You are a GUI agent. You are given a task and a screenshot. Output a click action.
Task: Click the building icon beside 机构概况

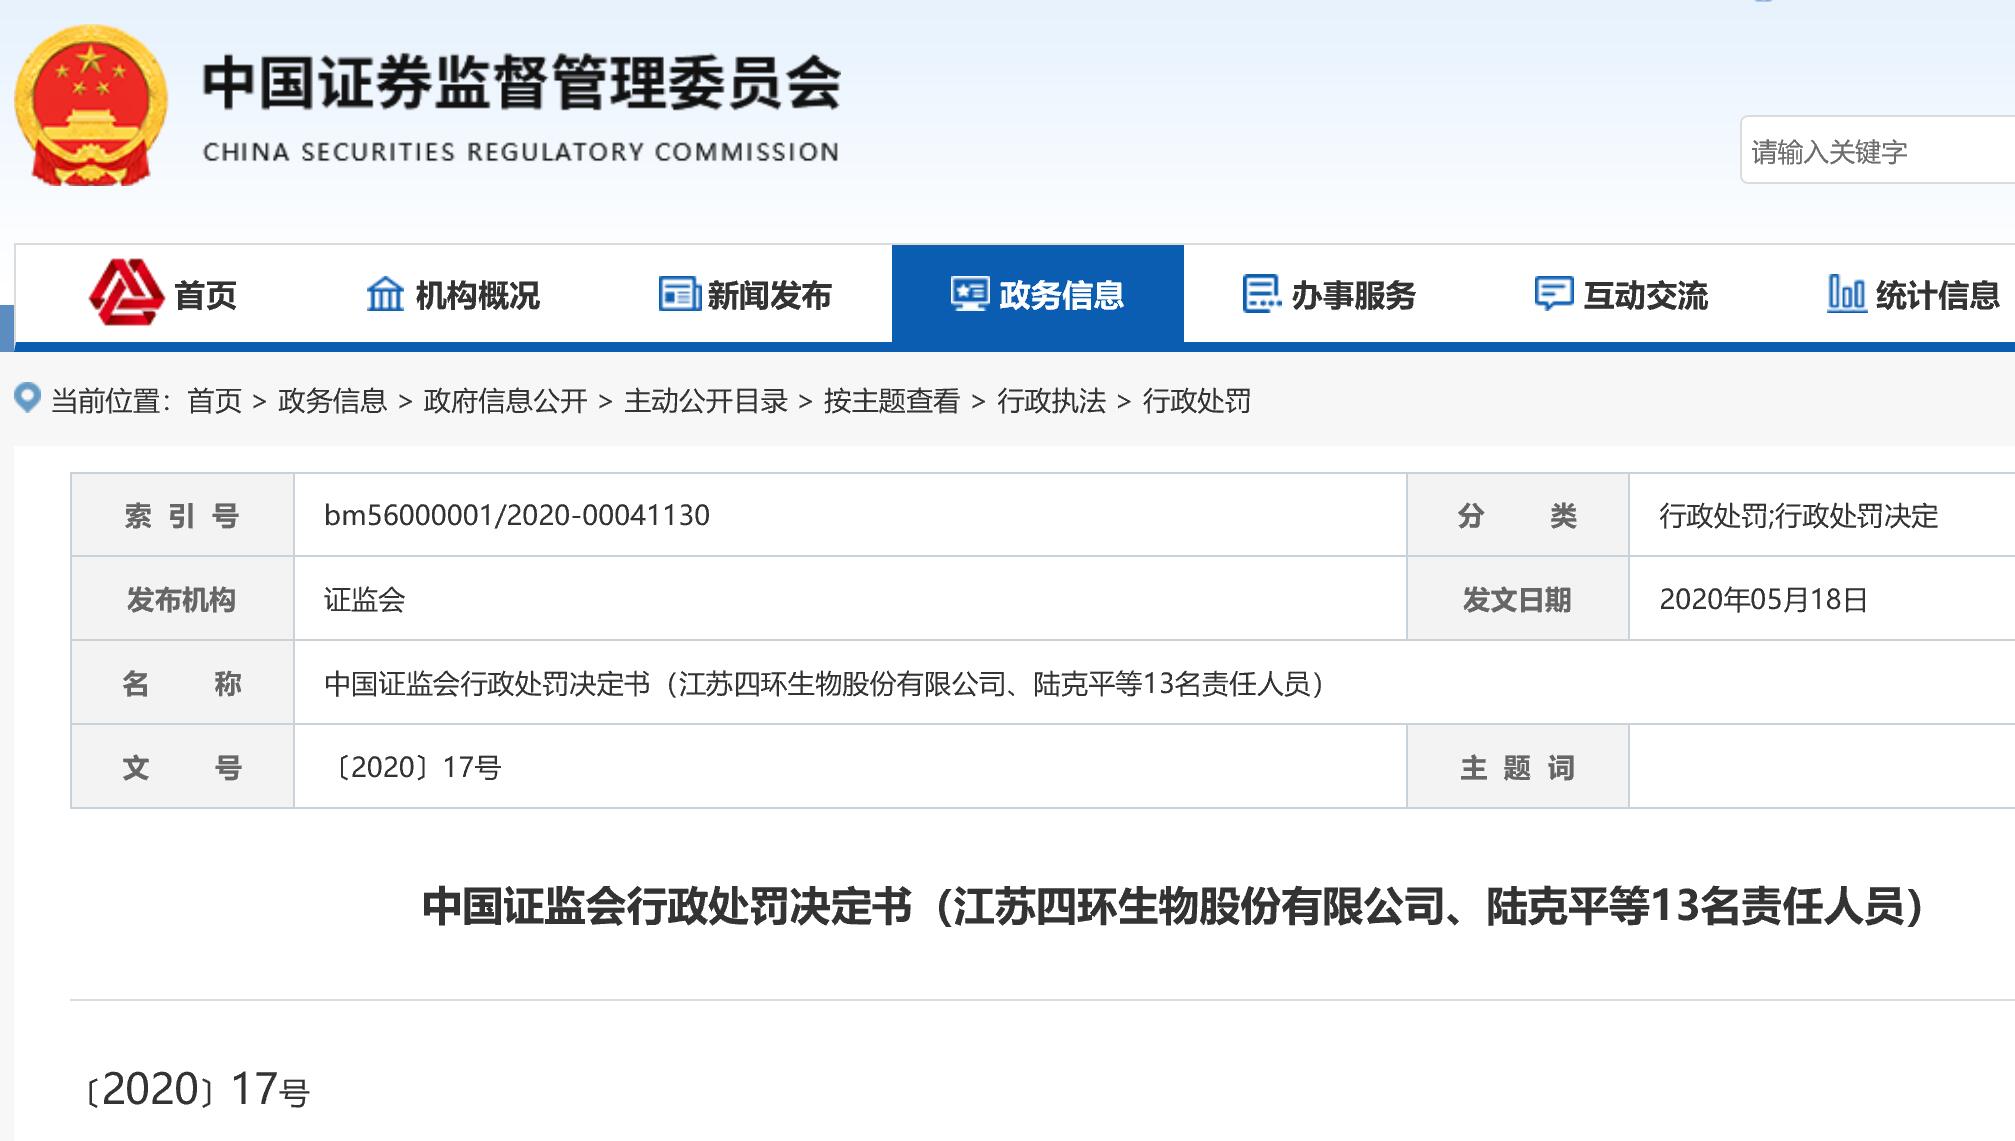385,294
